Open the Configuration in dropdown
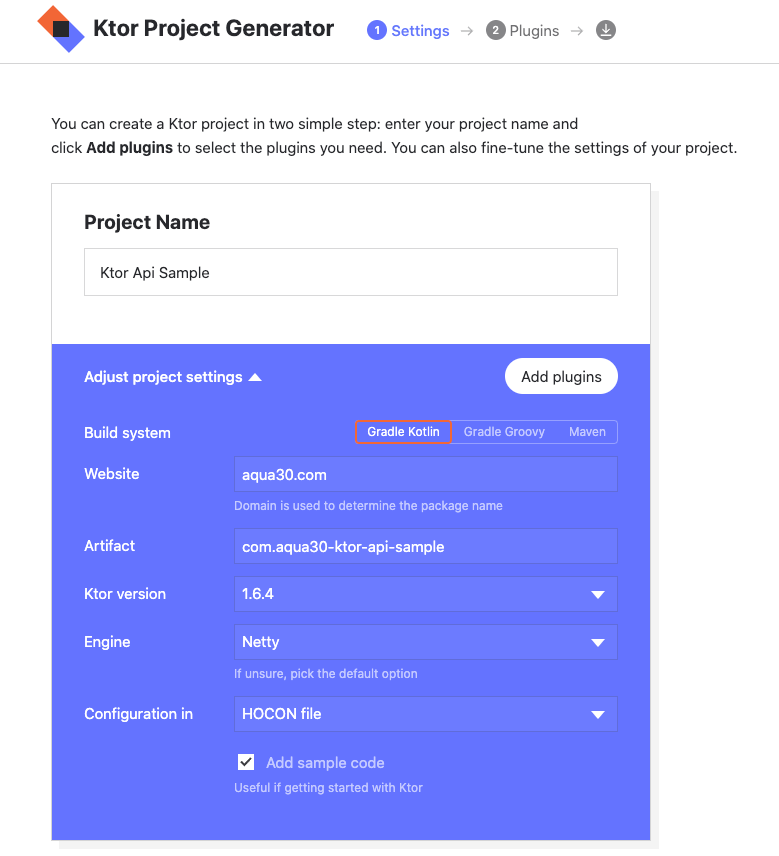 pyautogui.click(x=425, y=714)
